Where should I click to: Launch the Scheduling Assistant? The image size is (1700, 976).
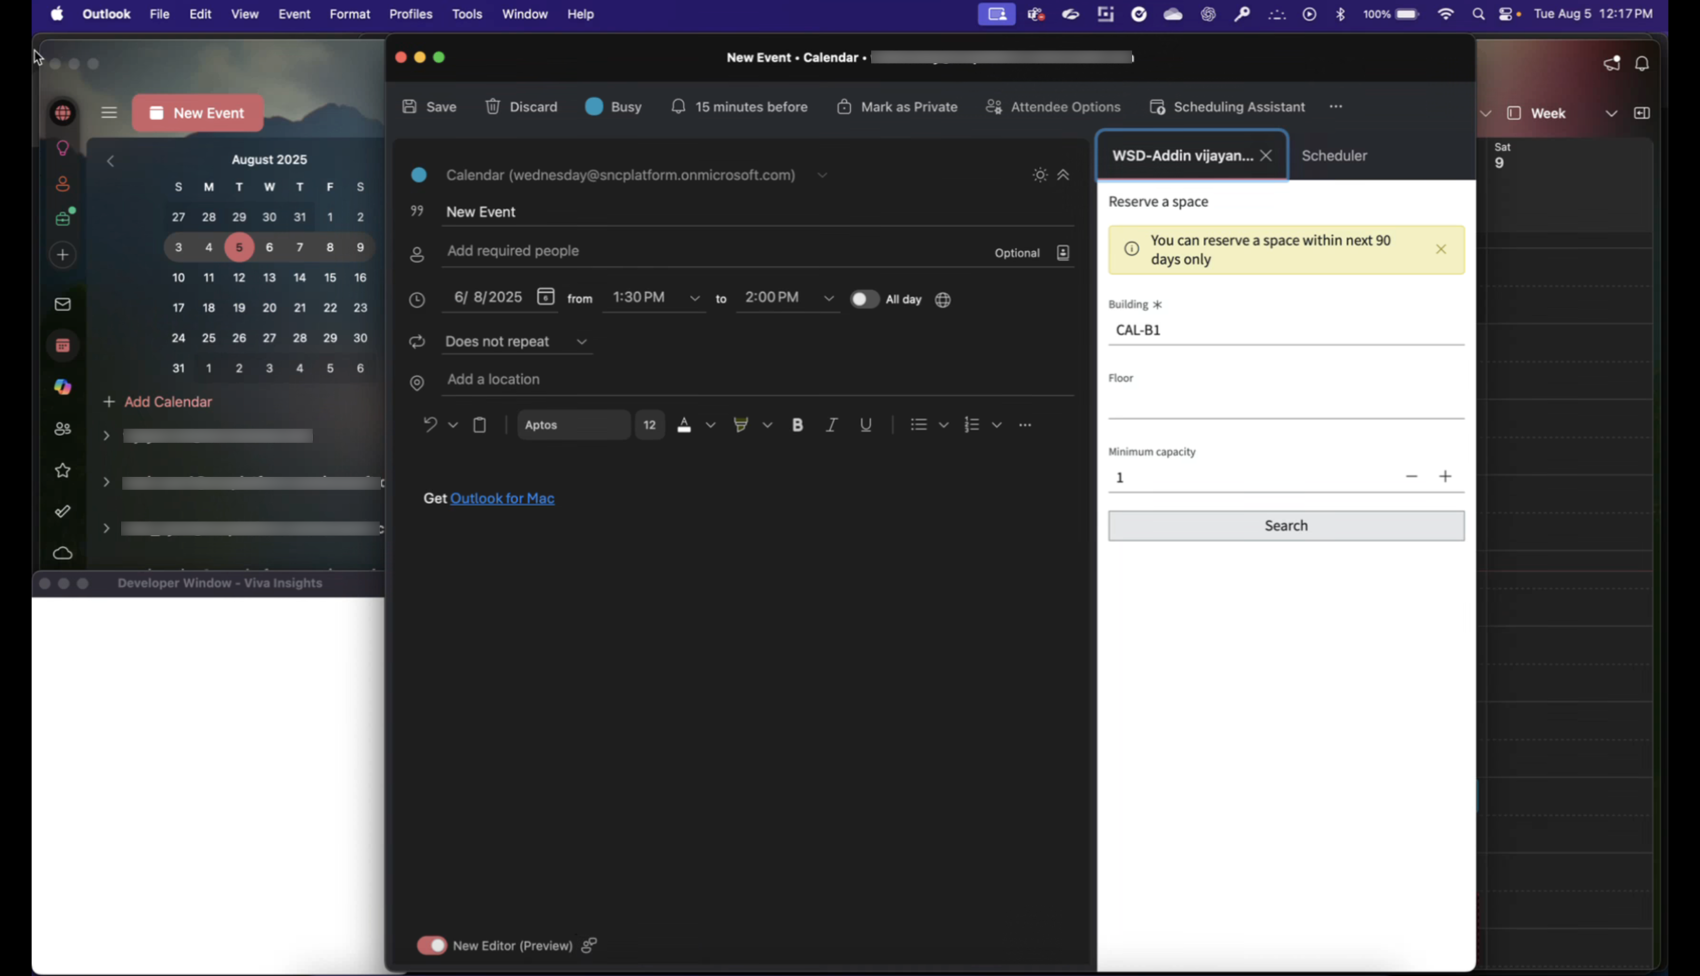click(x=1227, y=107)
